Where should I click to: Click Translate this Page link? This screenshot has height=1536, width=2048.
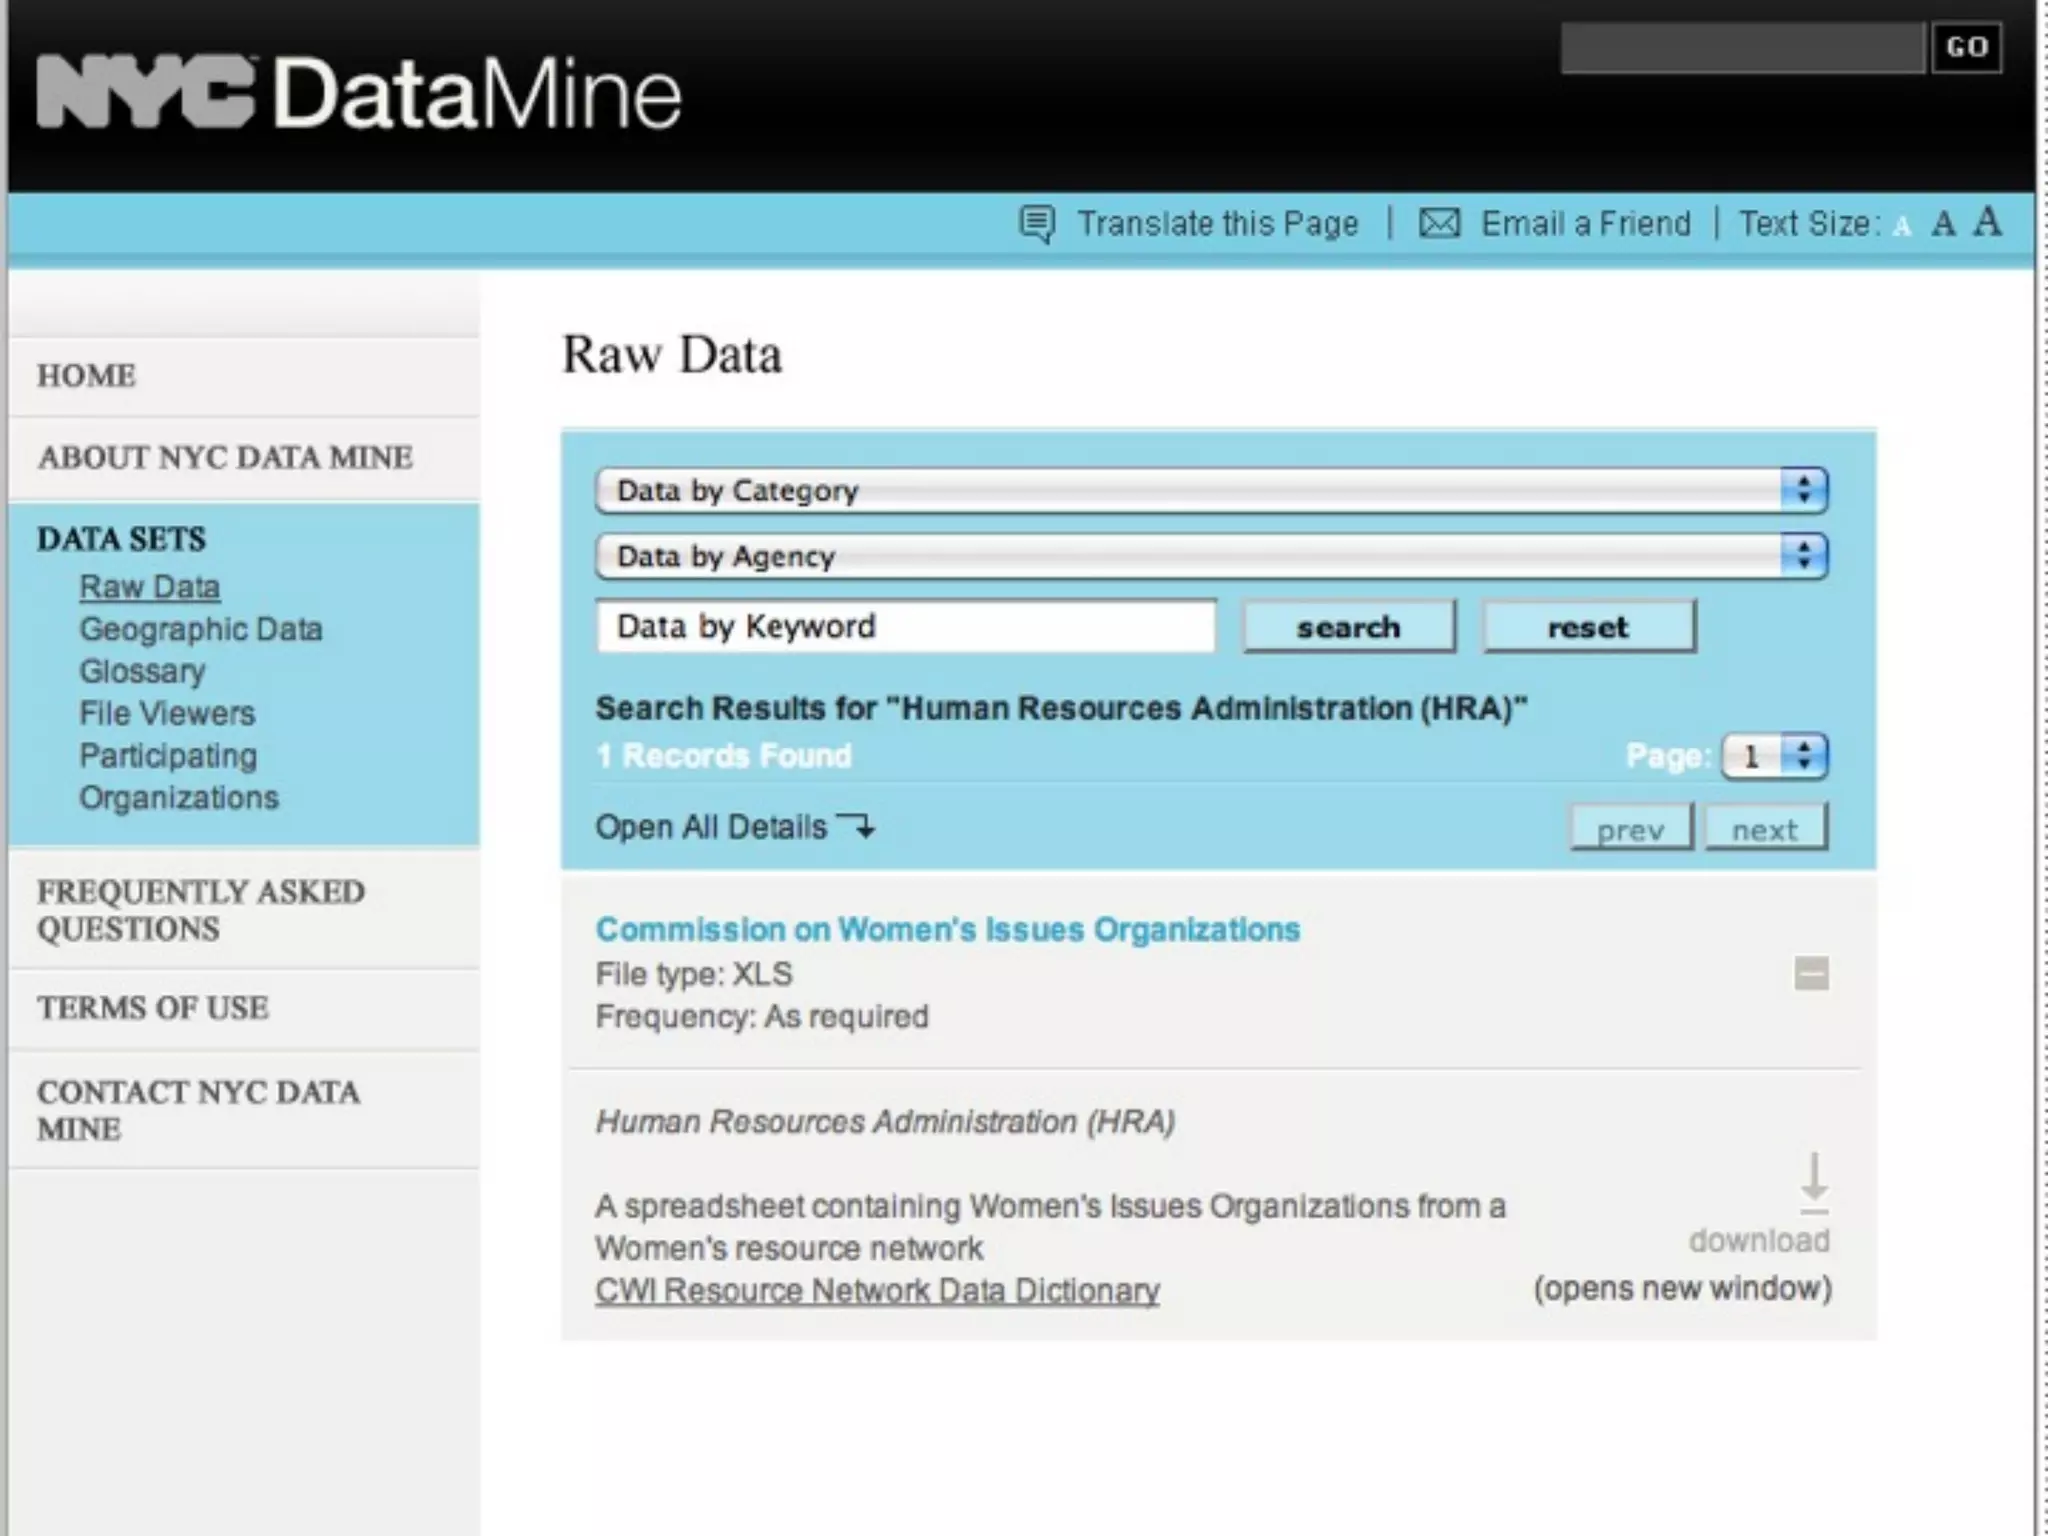(1218, 224)
